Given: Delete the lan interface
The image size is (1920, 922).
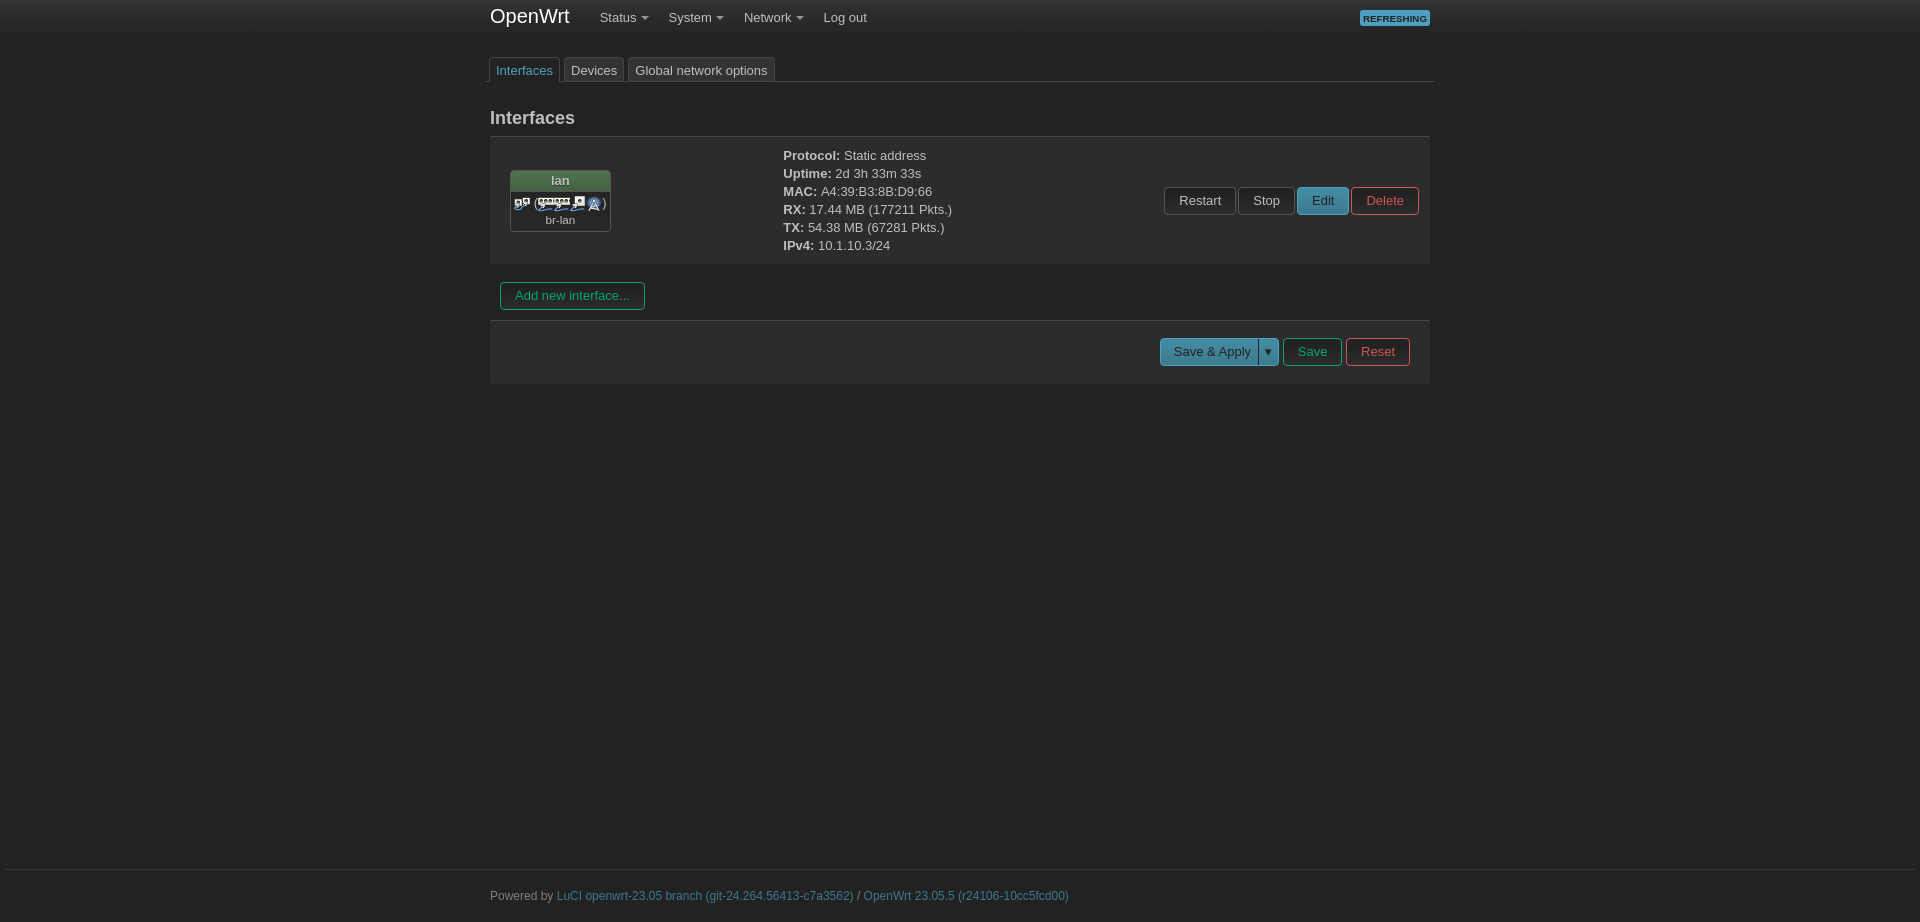Looking at the screenshot, I should 1385,201.
